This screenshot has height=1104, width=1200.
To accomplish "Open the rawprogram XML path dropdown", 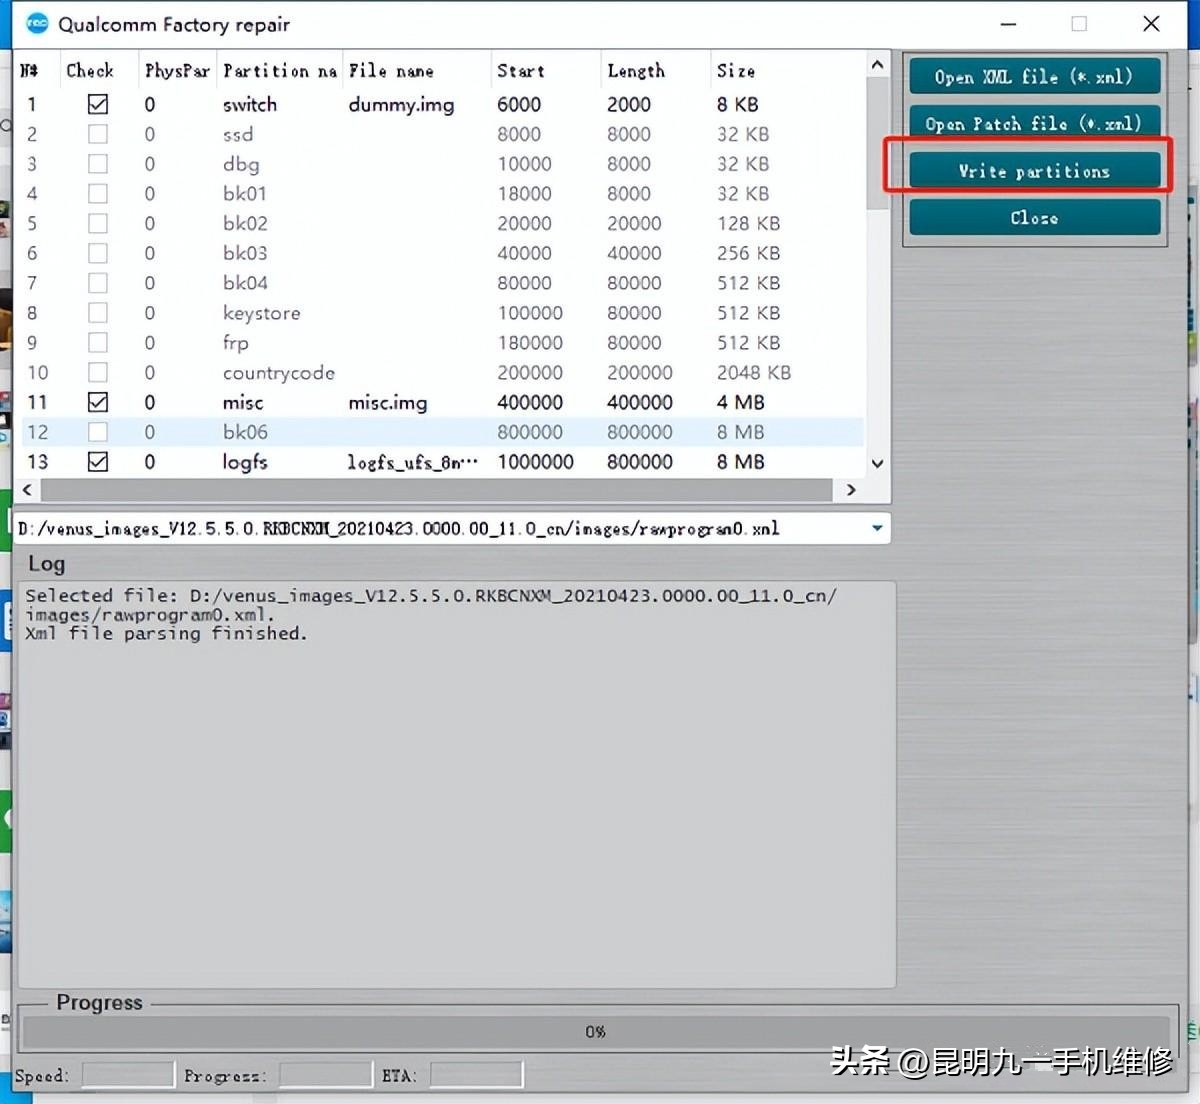I will (877, 528).
